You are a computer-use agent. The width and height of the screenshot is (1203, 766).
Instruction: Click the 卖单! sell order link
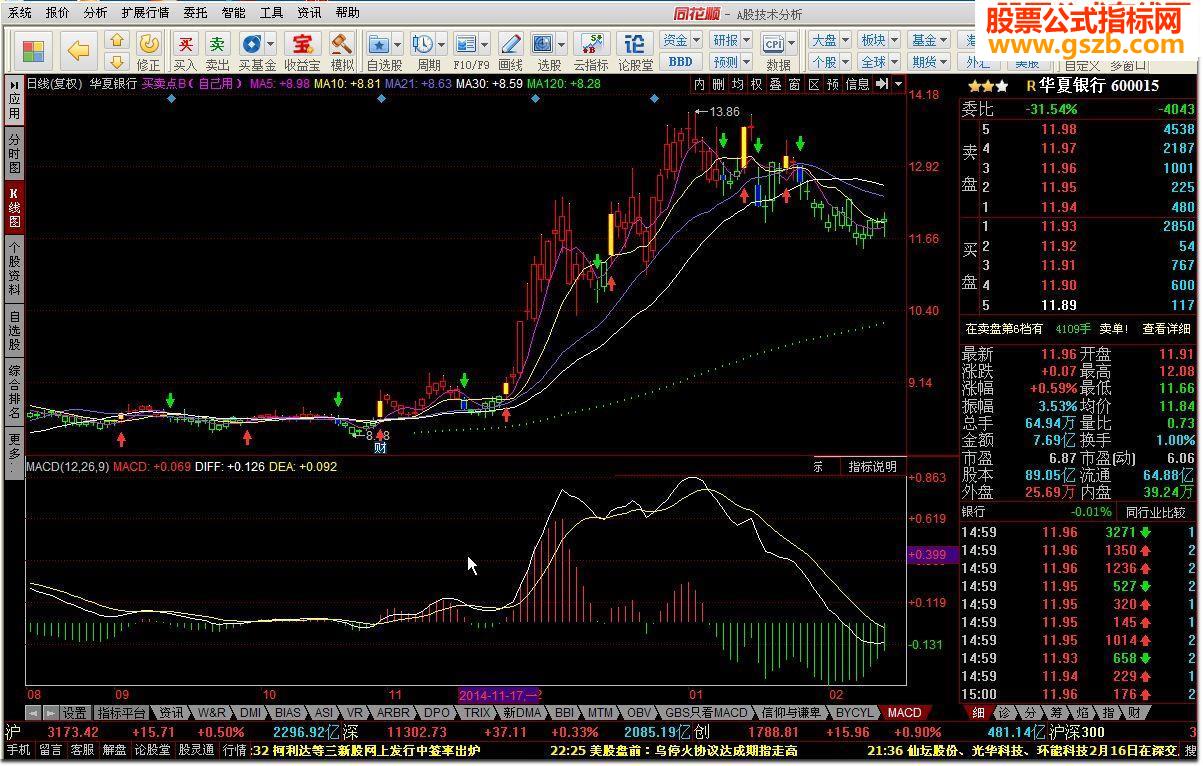coord(1114,328)
